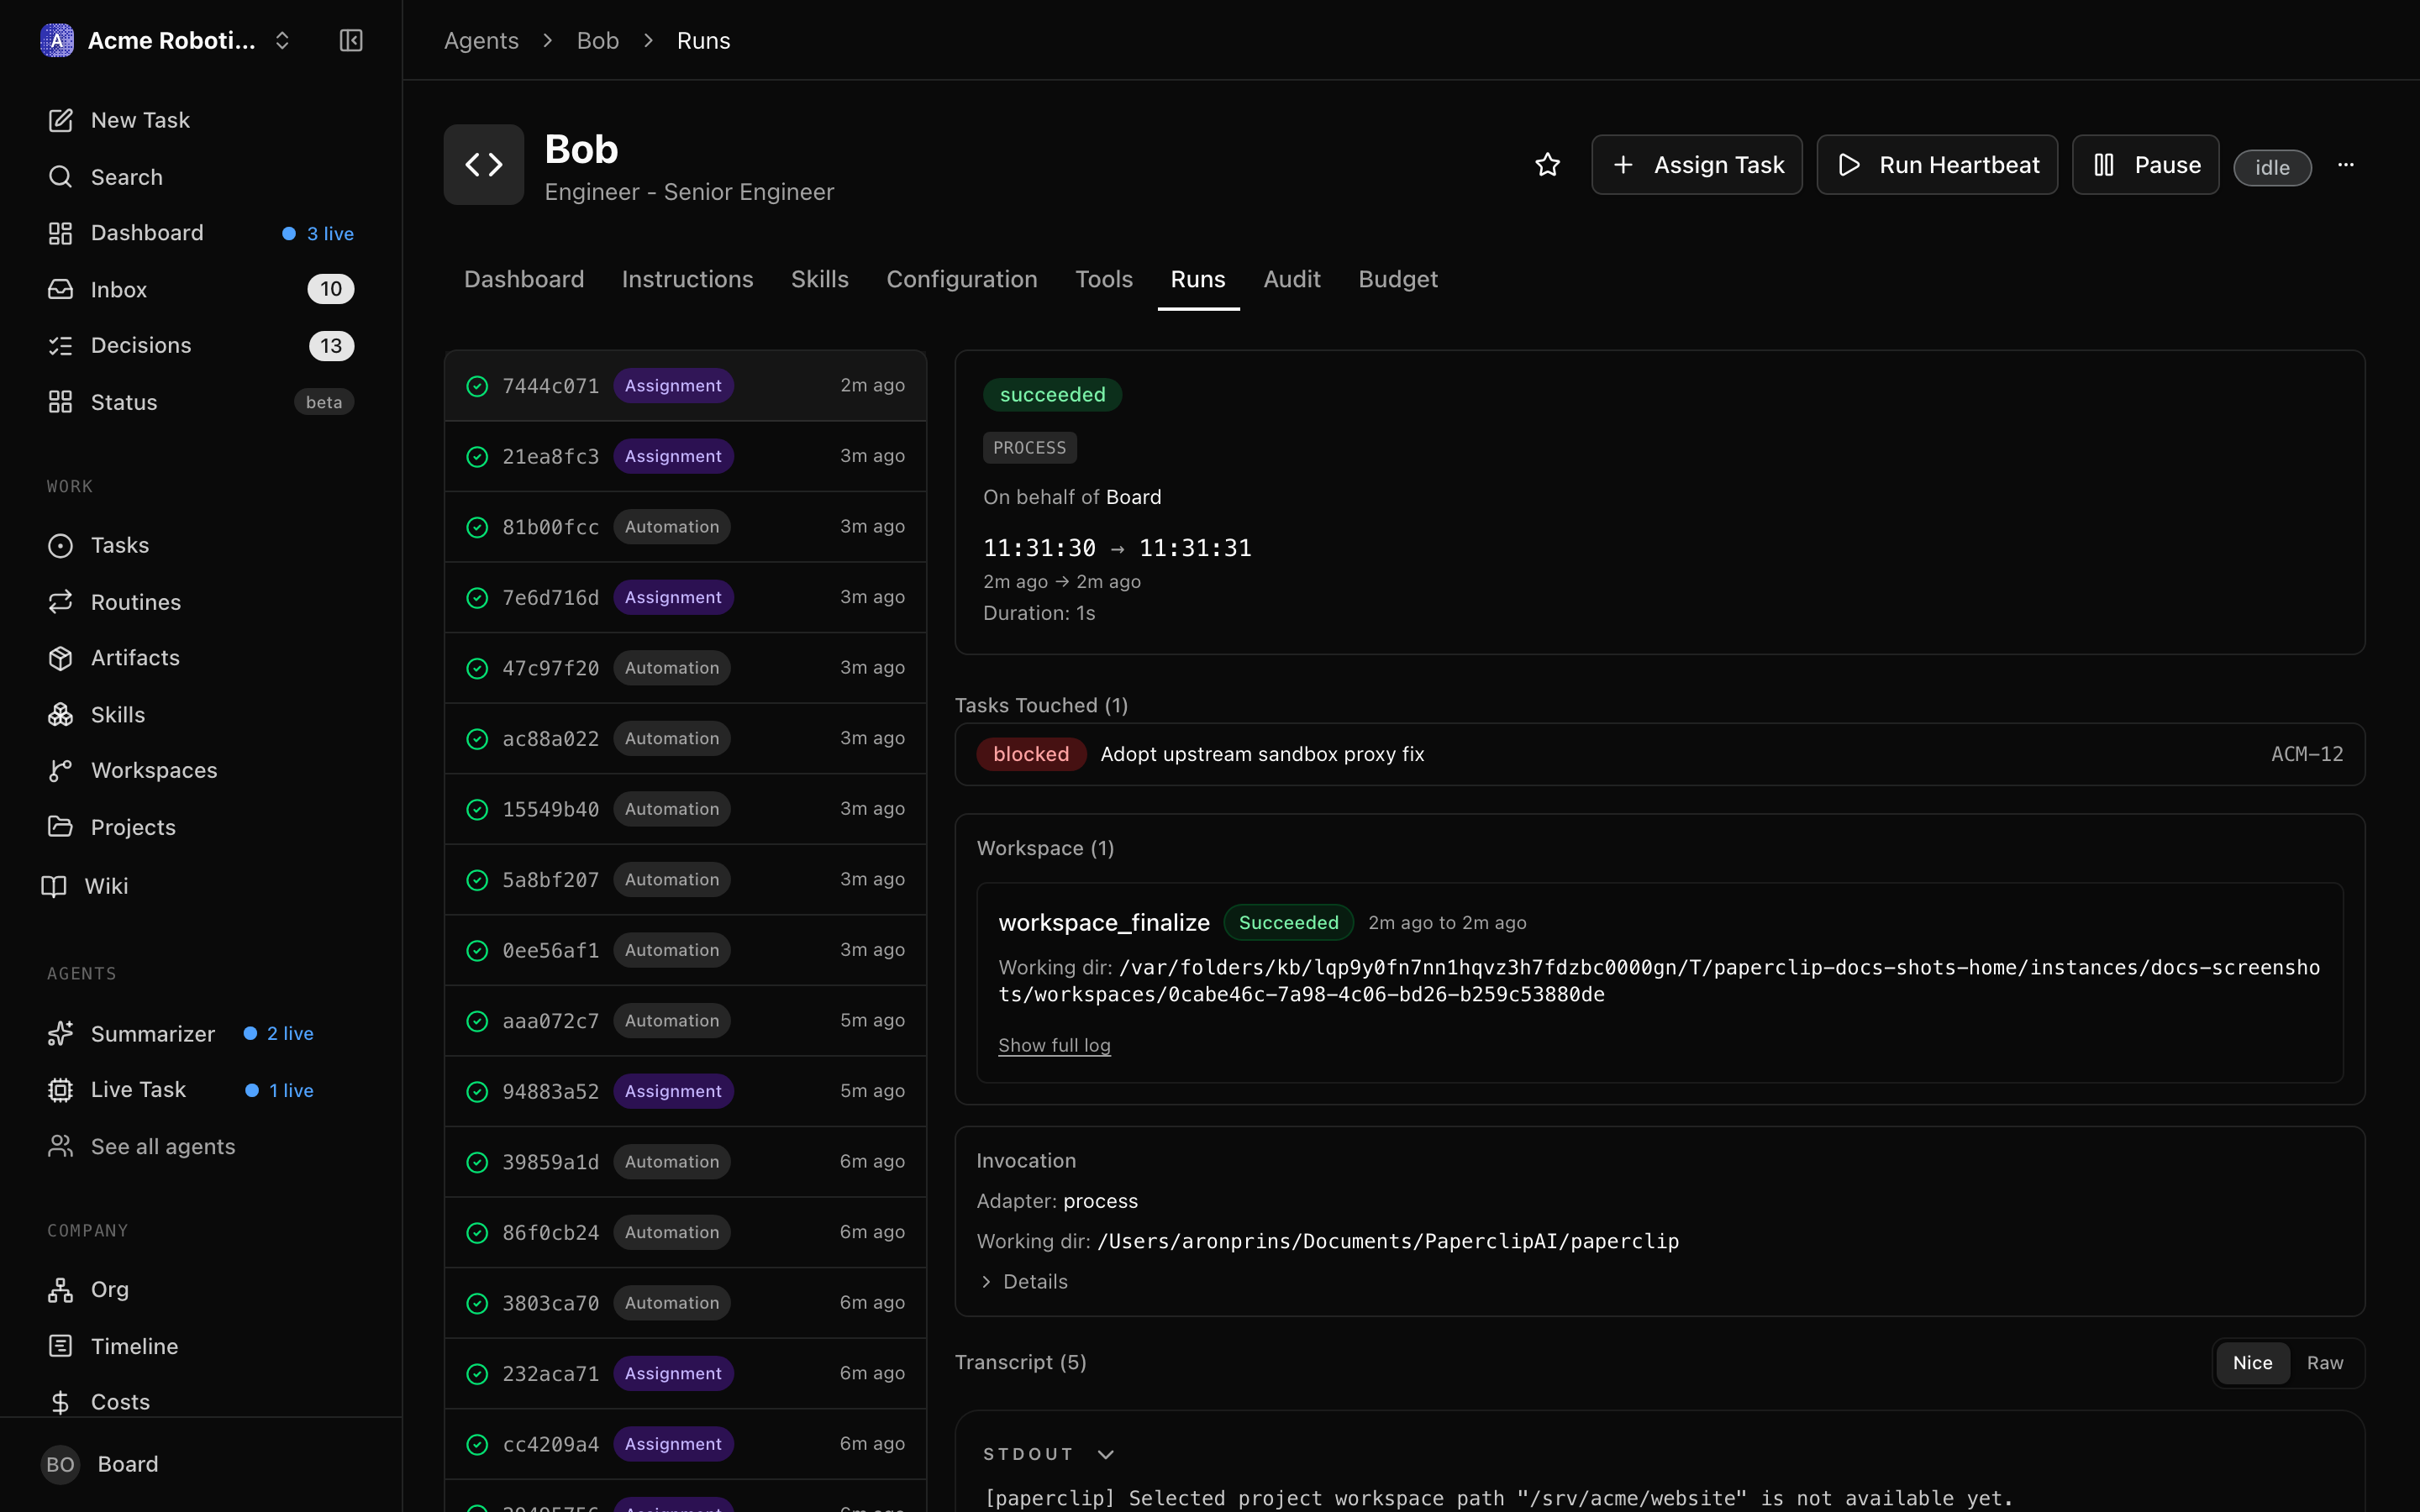Select run 7e6d716d
The height and width of the screenshot is (1512, 2420).
coord(686,597)
